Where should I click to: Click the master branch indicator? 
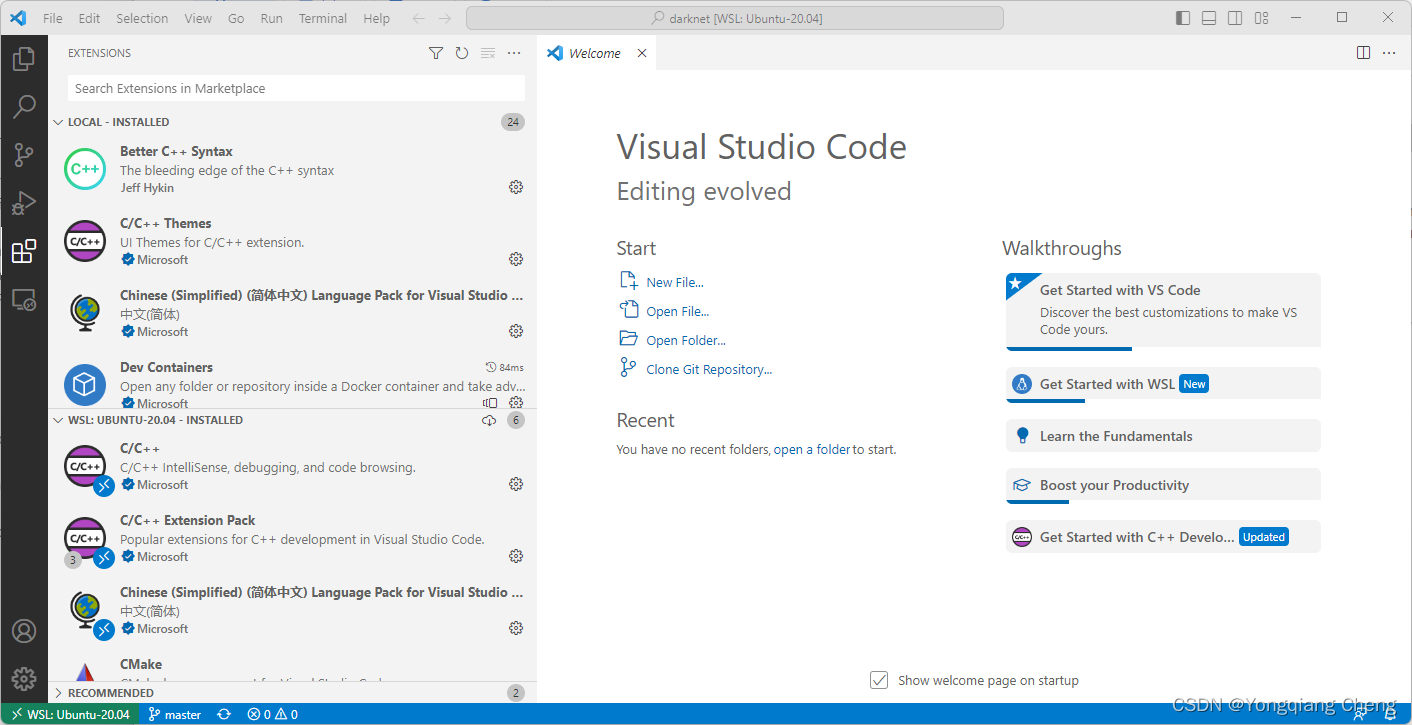[174, 714]
